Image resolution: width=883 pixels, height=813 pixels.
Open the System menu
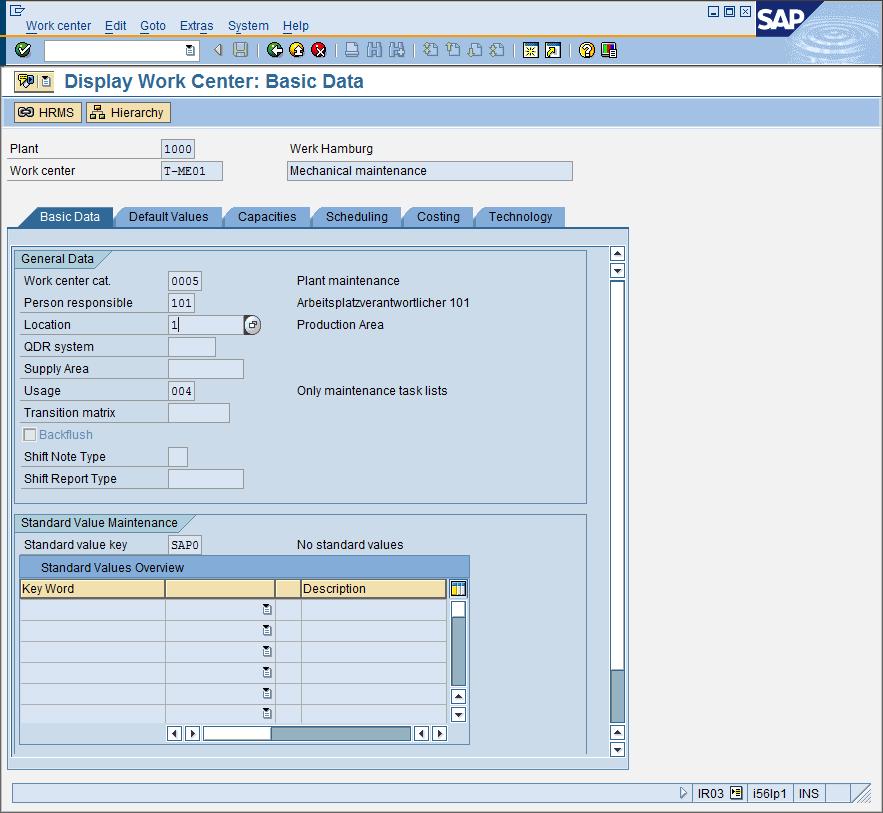[248, 26]
